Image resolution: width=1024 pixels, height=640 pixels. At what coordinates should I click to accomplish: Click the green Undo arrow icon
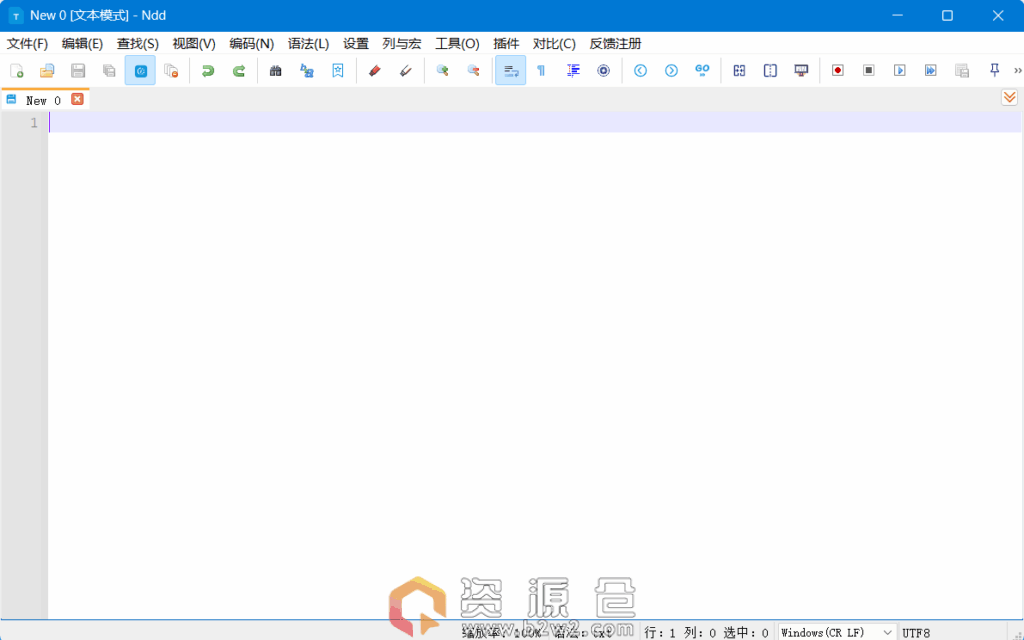click(x=208, y=71)
